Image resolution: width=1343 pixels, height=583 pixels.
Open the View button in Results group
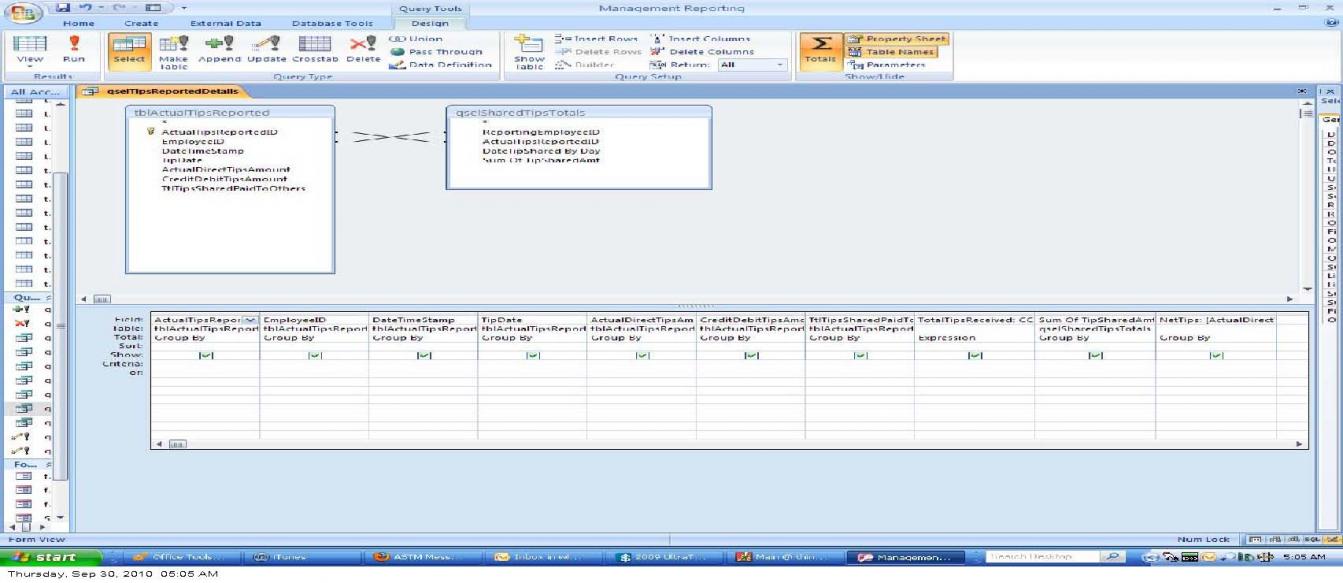30,52
